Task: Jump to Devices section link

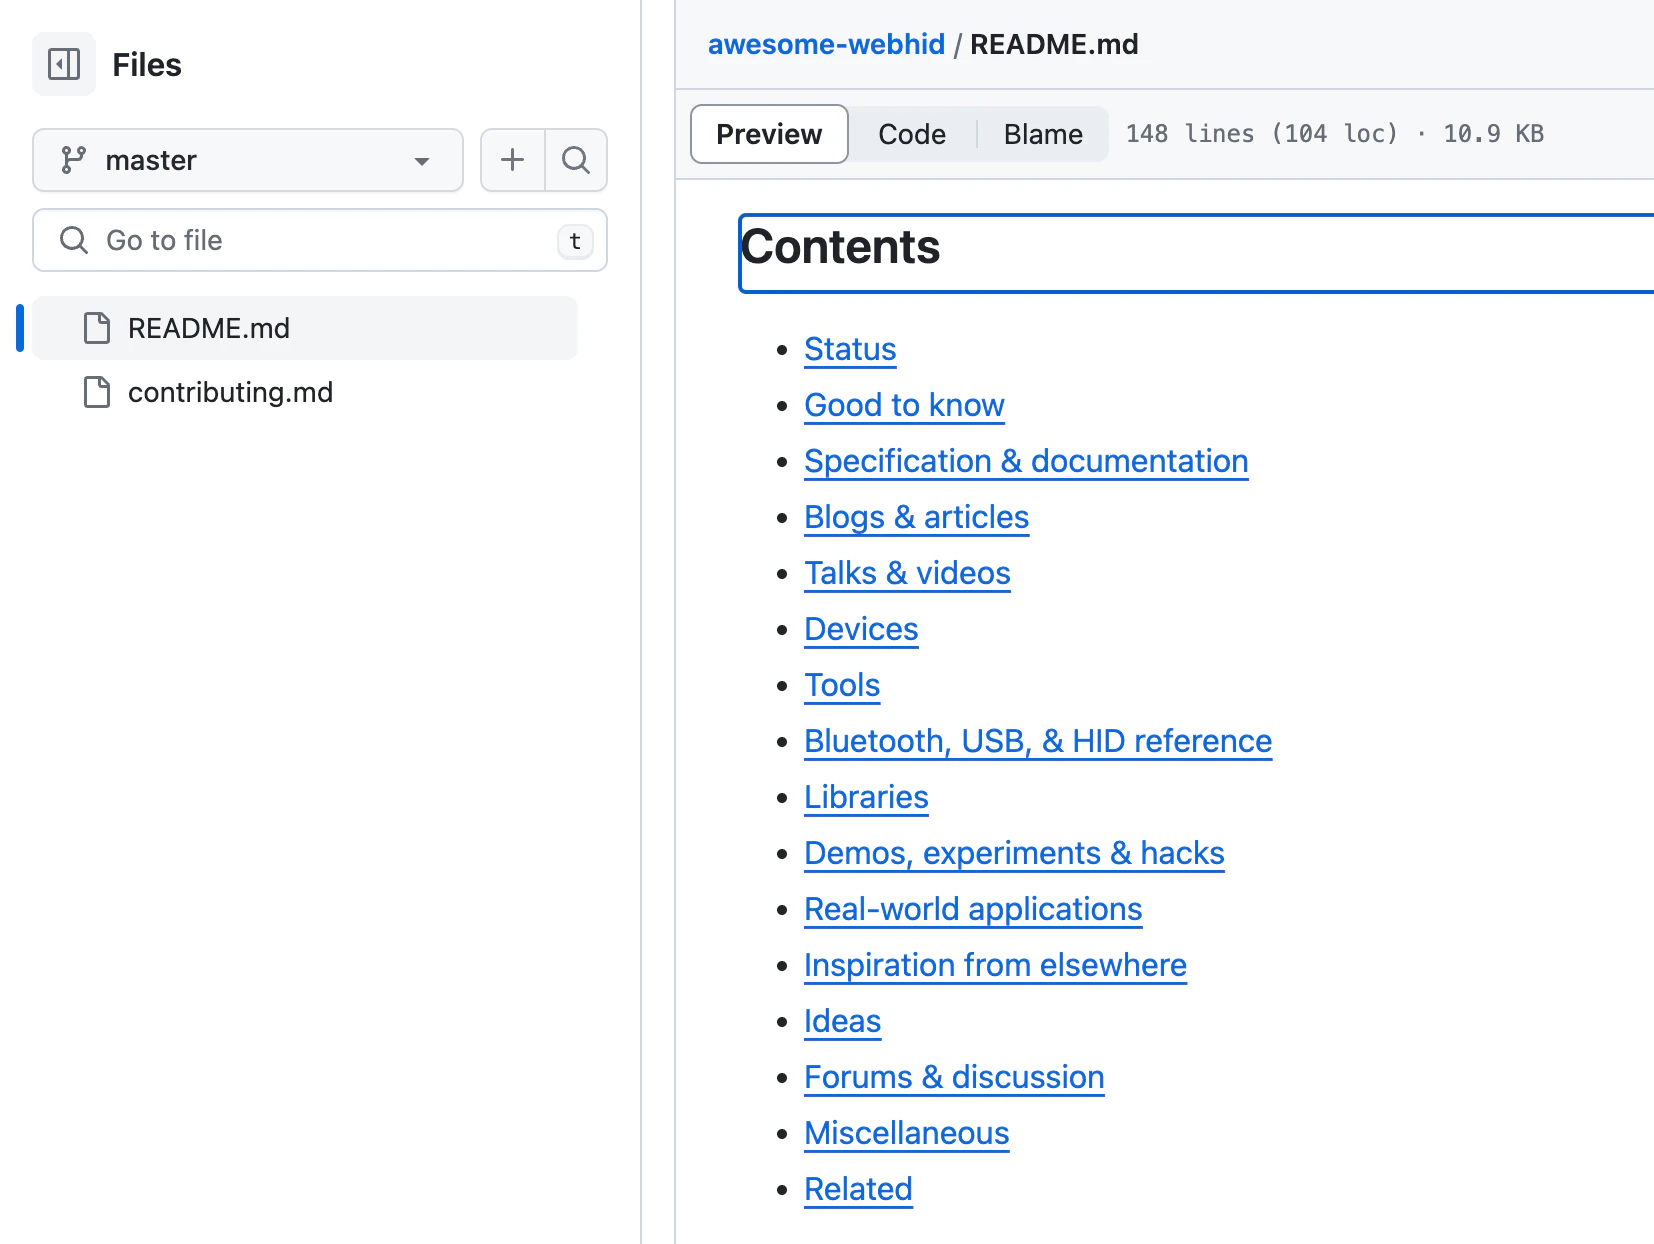Action: click(861, 629)
